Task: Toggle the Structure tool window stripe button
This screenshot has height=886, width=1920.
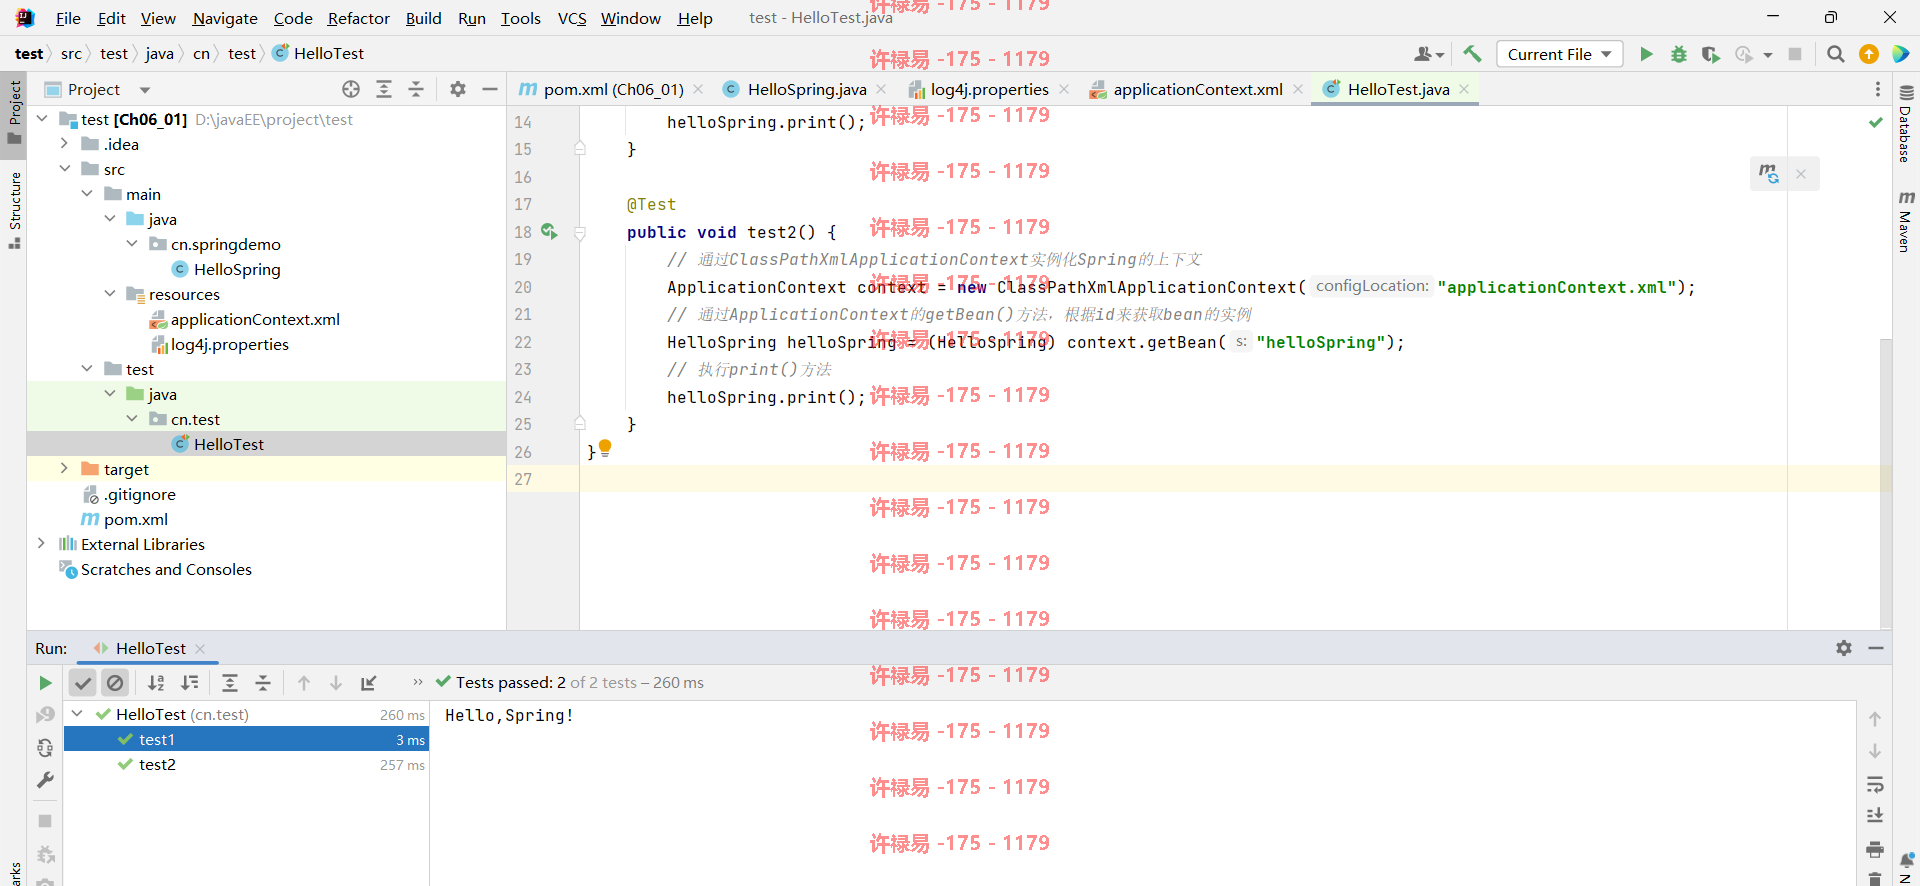Action: pyautogui.click(x=14, y=210)
